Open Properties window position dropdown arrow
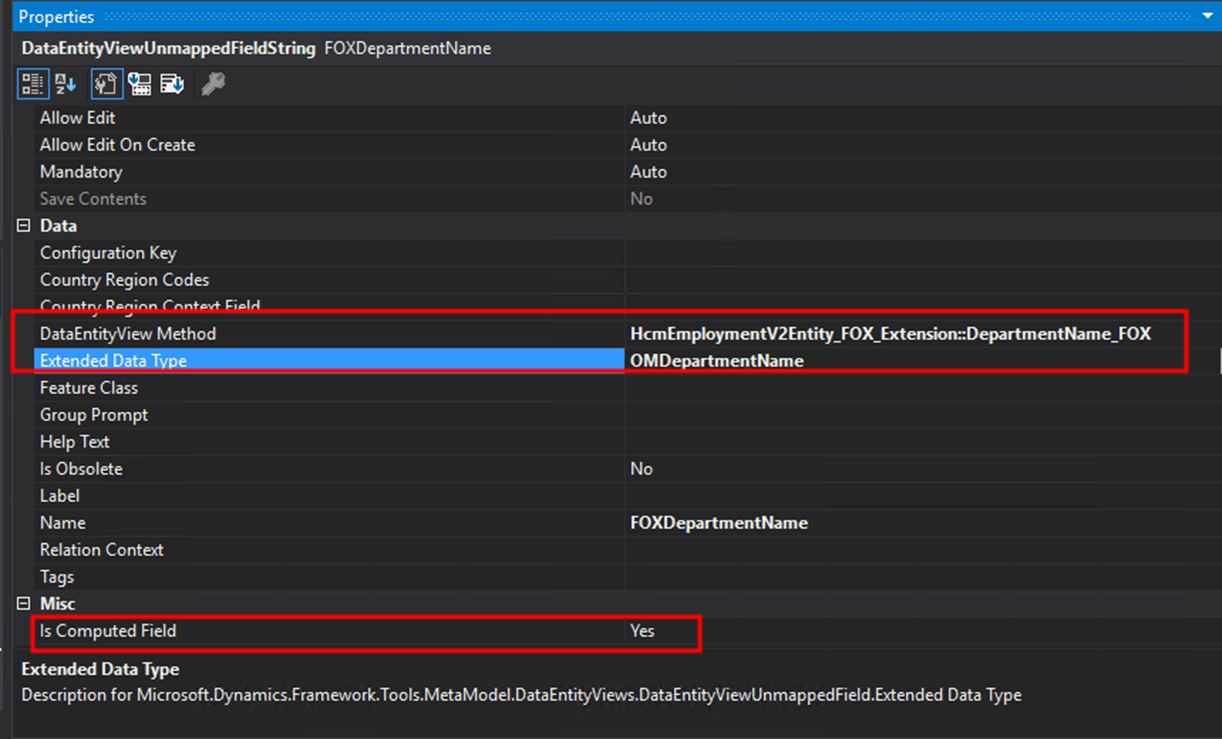The width and height of the screenshot is (1222, 739). (x=1207, y=17)
